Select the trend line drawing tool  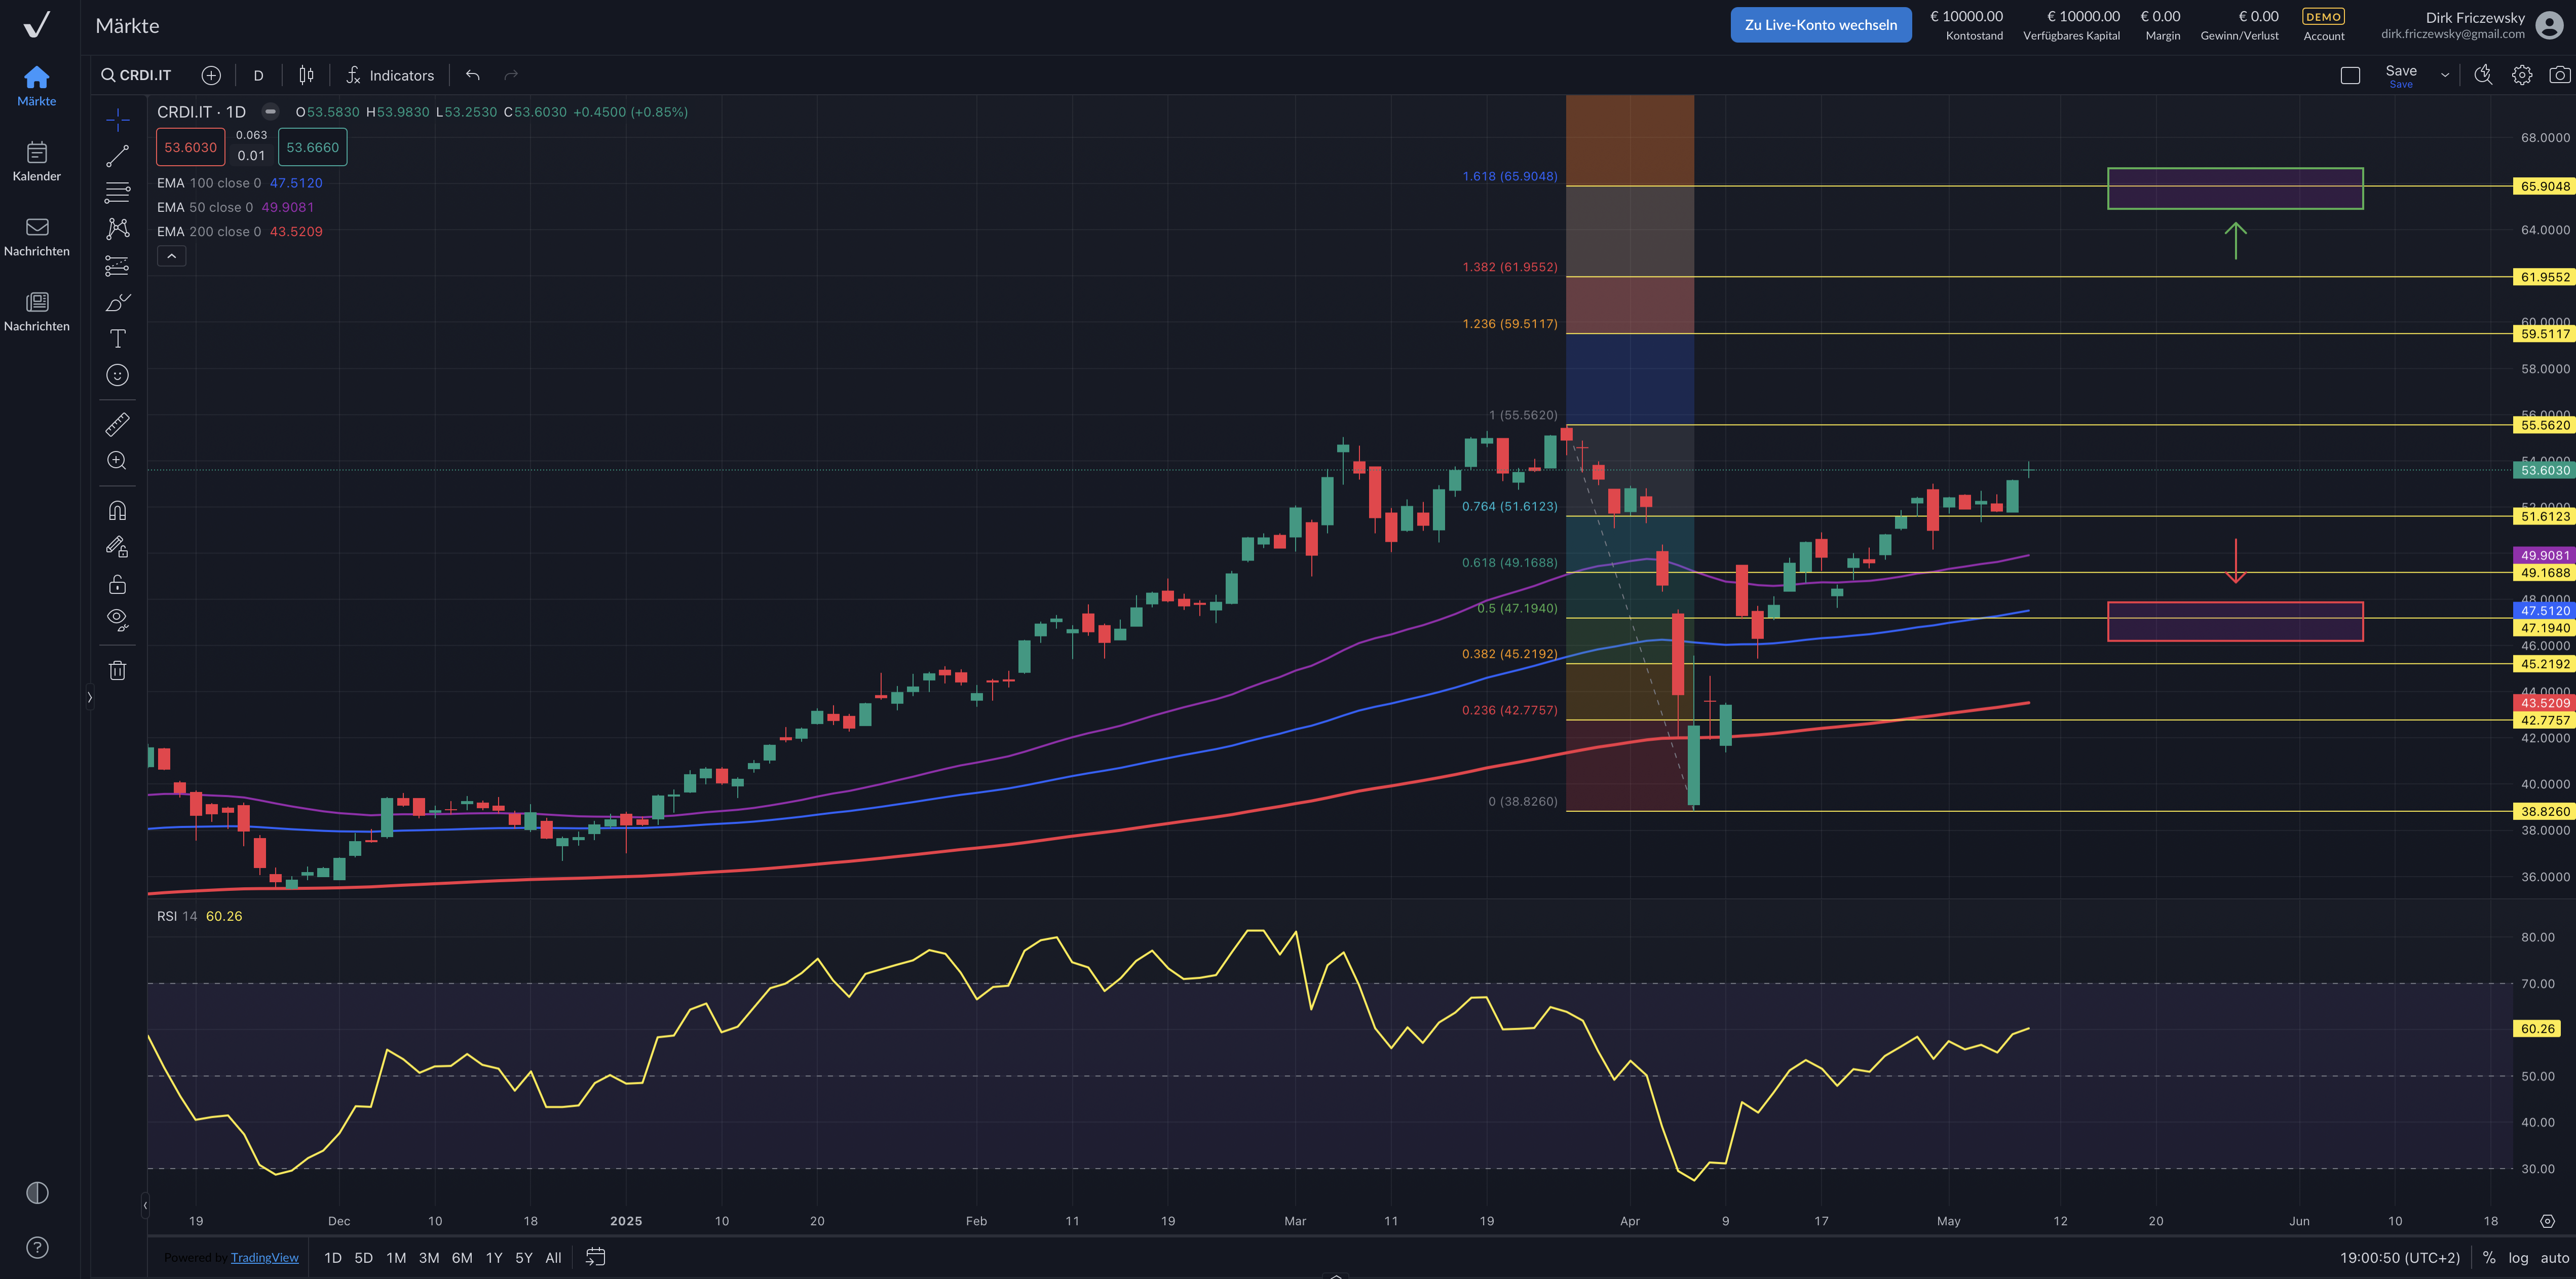pyautogui.click(x=117, y=156)
